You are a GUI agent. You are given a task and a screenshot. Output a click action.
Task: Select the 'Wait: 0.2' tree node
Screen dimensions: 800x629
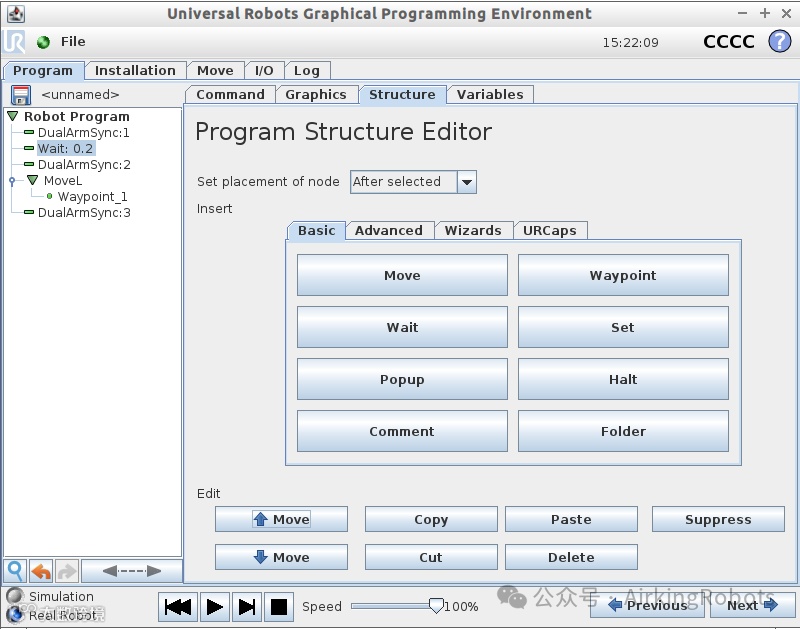point(65,148)
